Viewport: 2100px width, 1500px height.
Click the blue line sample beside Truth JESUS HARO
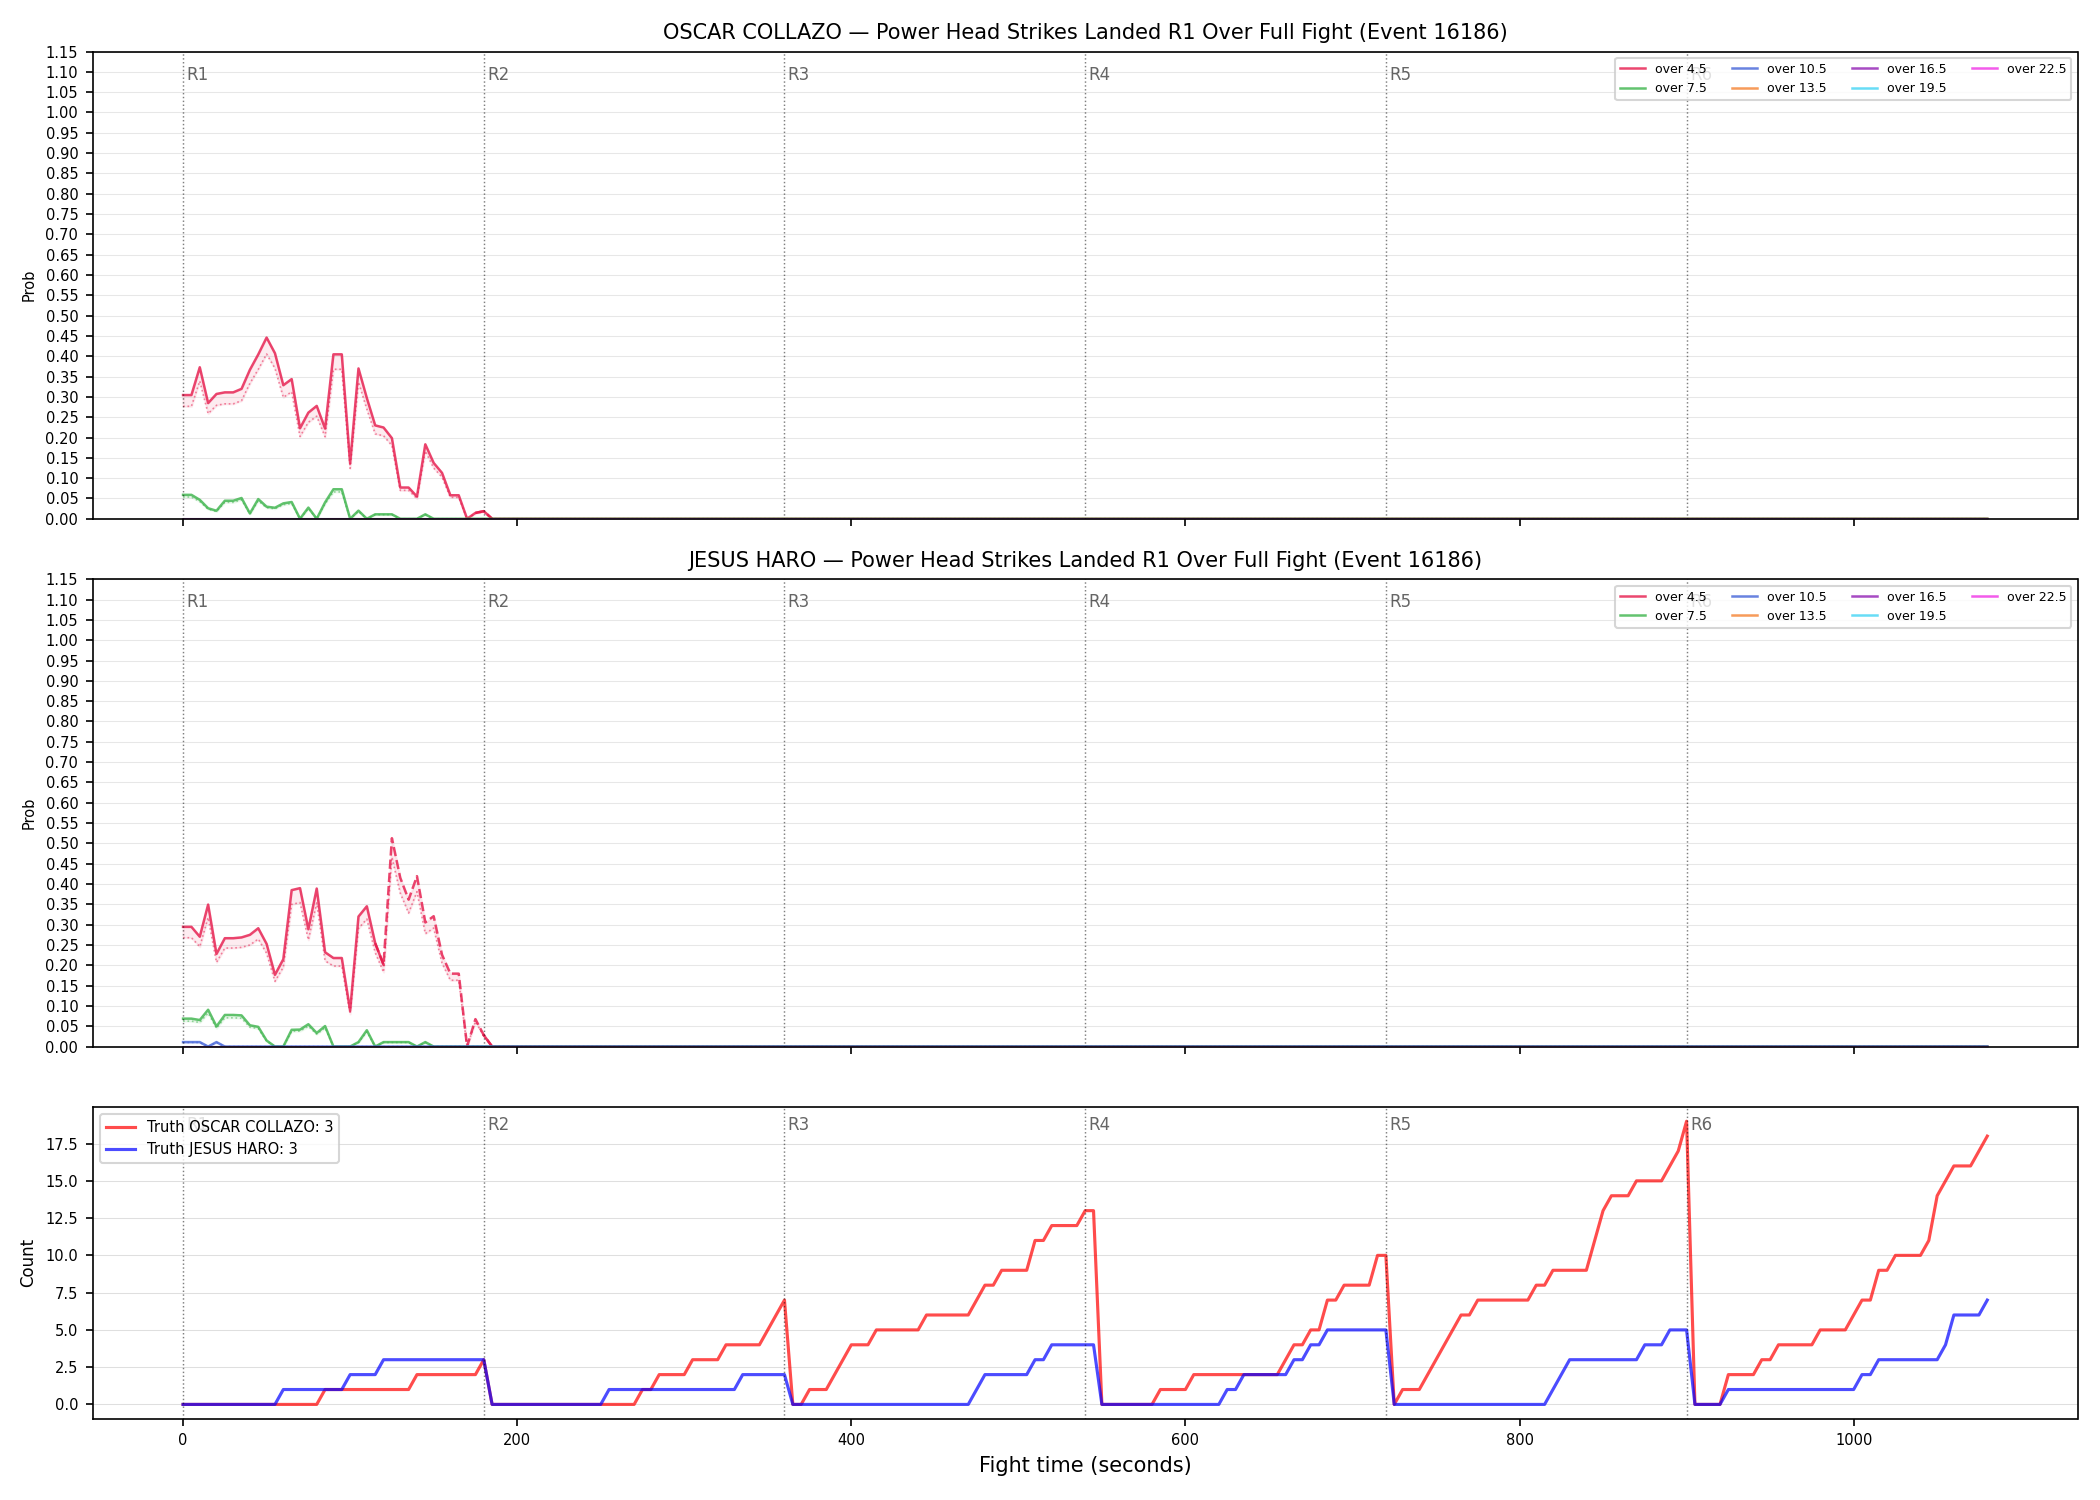(x=121, y=1149)
